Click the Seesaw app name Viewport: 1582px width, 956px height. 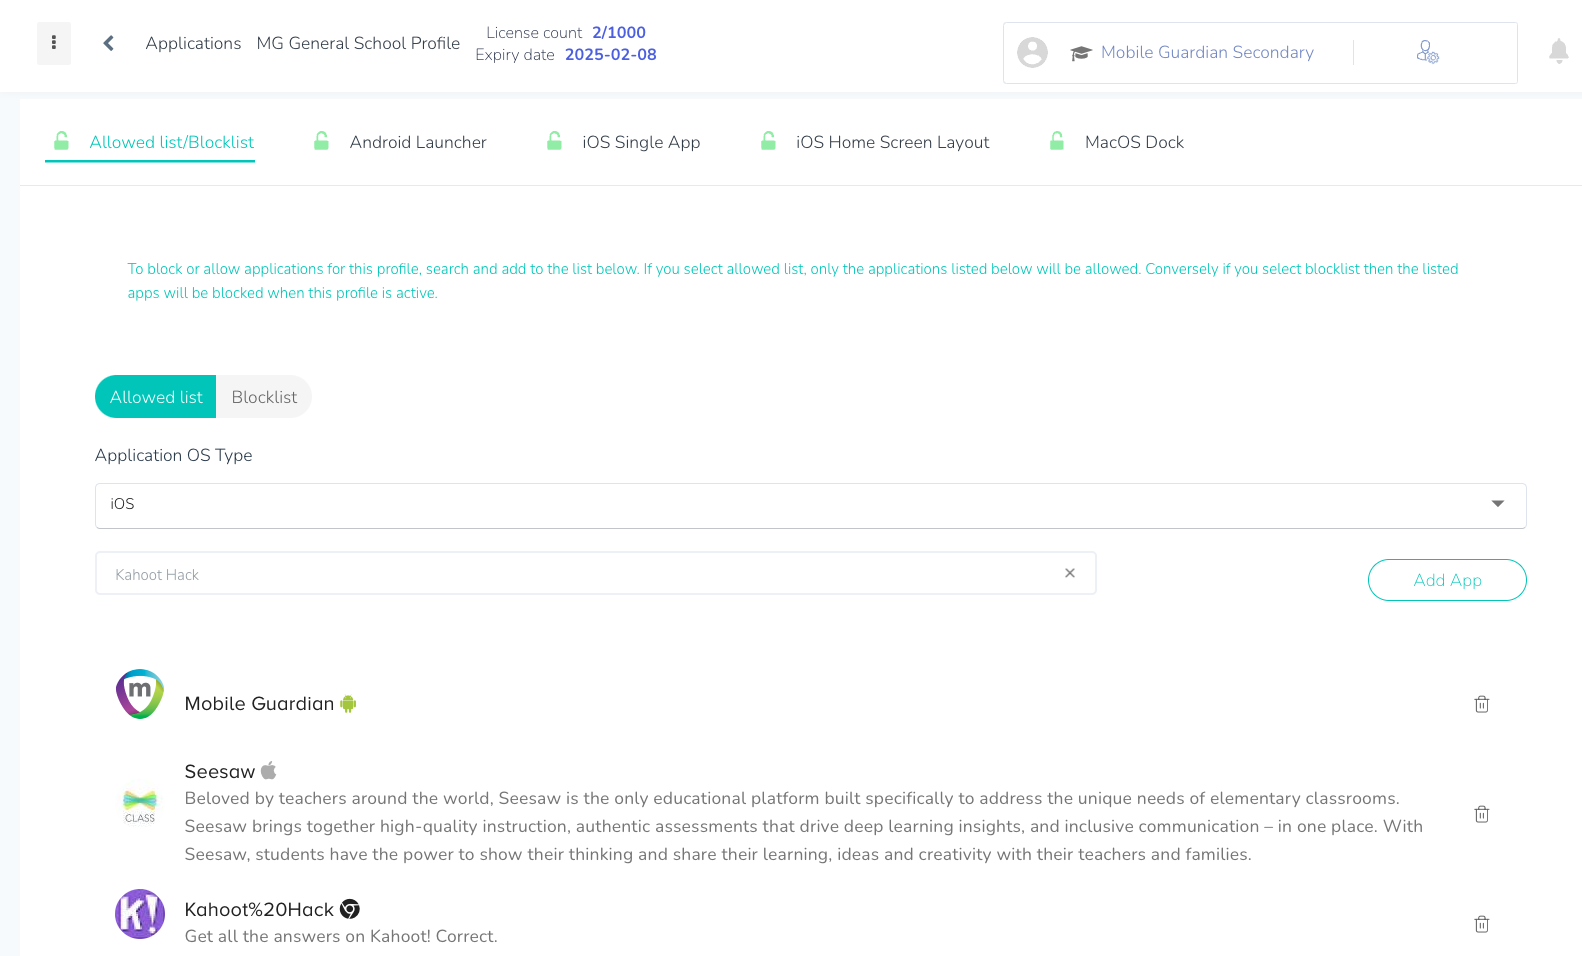pos(220,771)
